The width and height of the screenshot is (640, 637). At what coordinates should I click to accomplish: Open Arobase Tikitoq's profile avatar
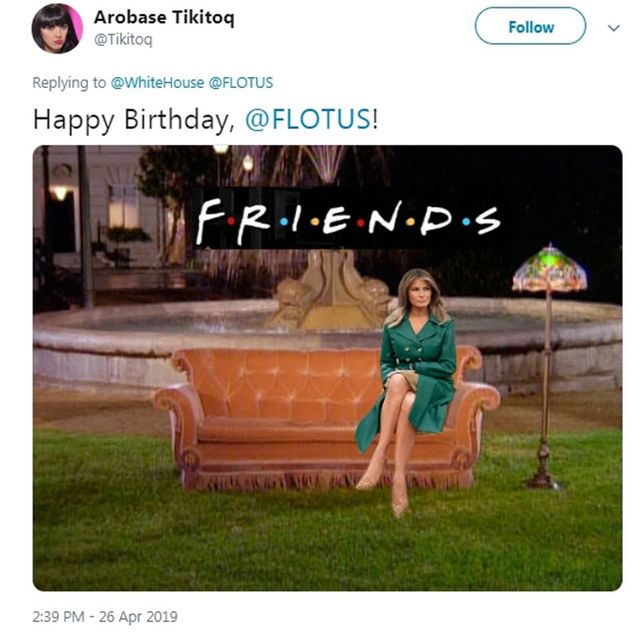coord(57,28)
